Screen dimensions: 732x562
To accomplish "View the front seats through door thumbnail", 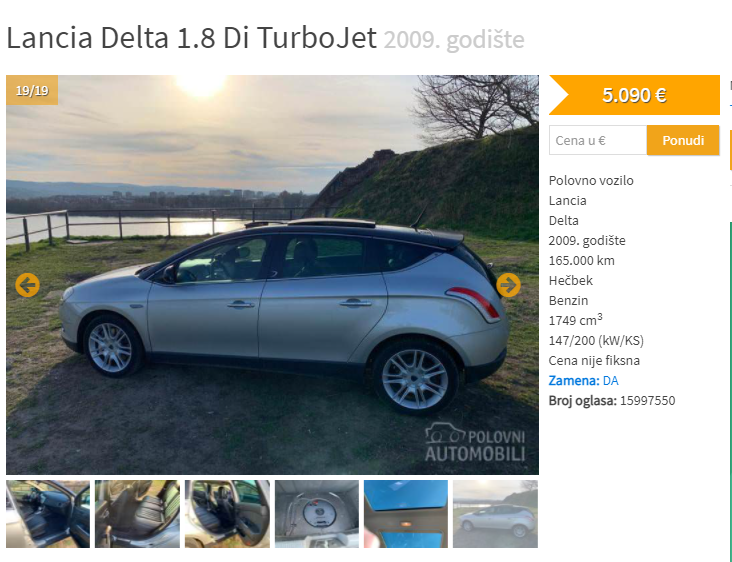I will [227, 513].
